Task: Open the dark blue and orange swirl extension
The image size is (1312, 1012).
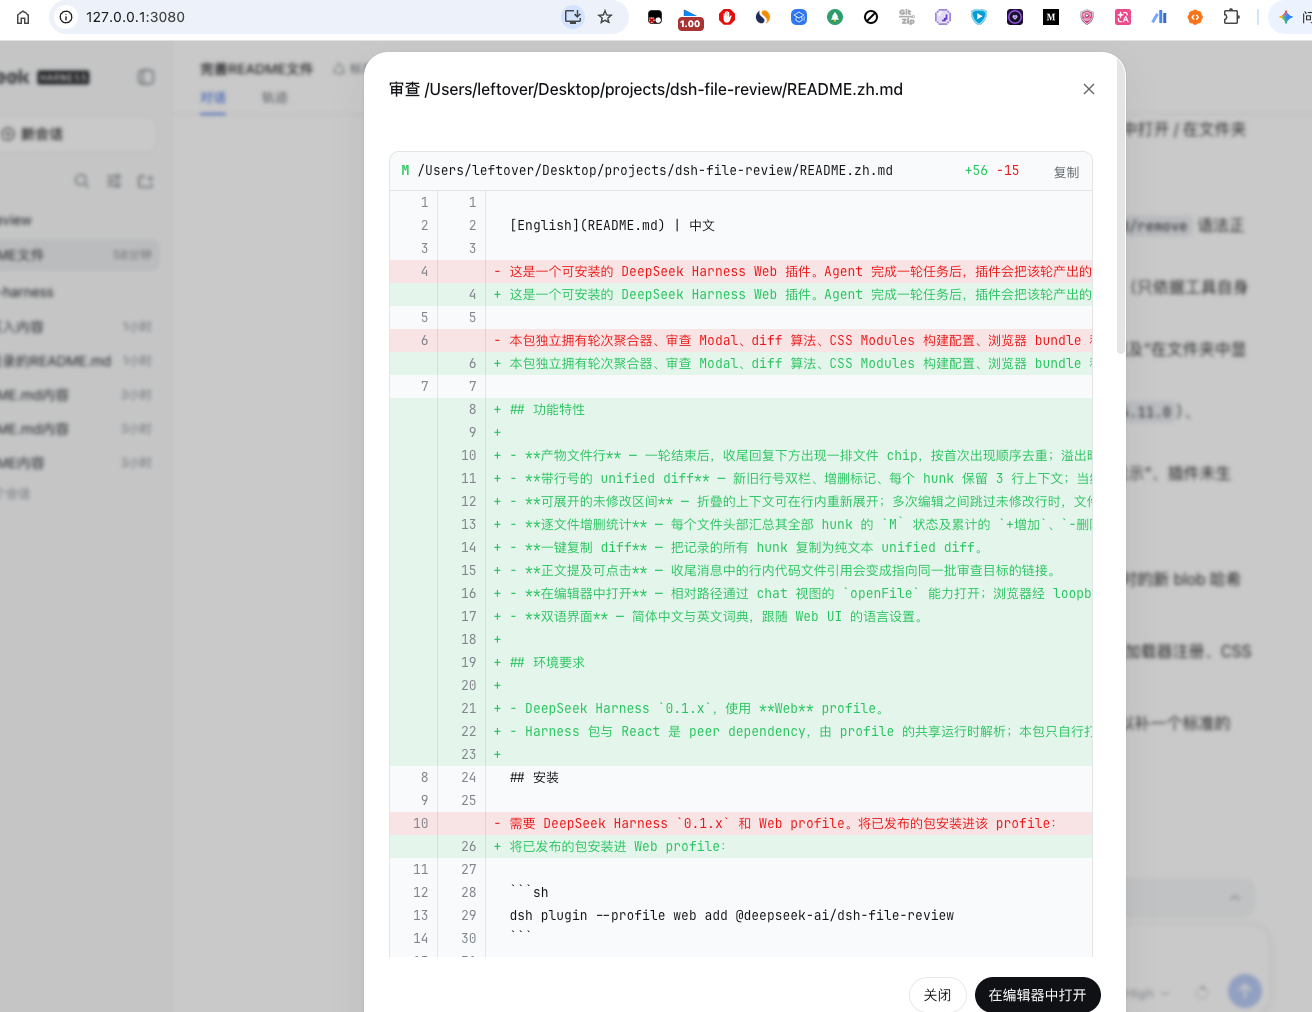Action: coord(763,17)
